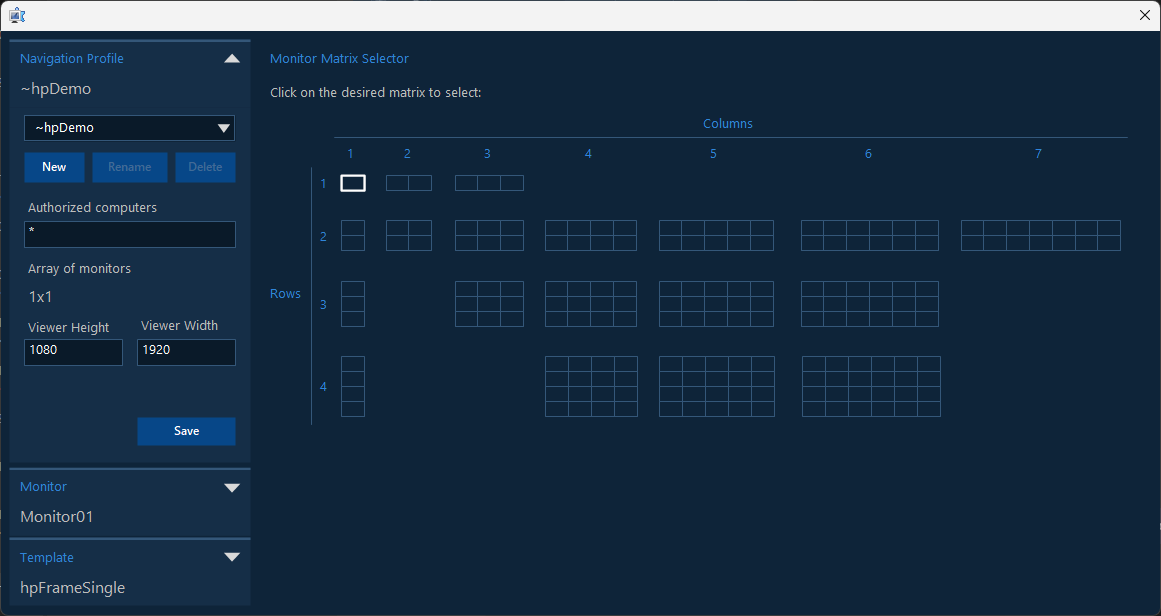Select the 4x7 monitor matrix
This screenshot has width=1161, height=616.
1040,386
